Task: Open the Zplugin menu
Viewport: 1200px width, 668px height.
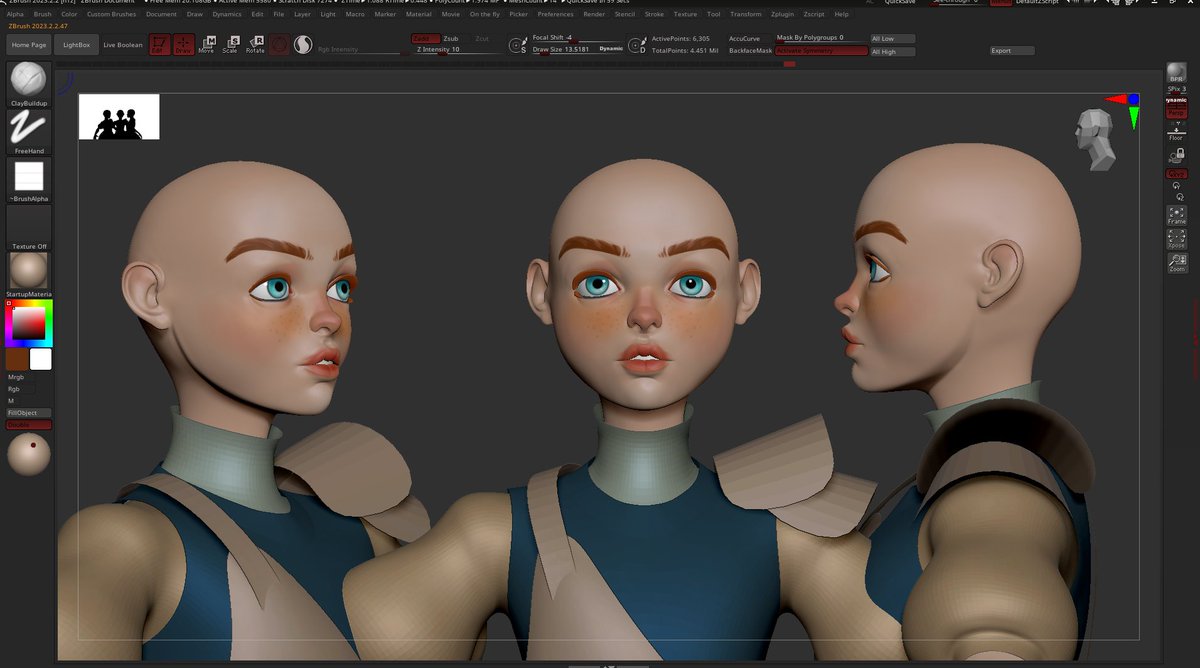Action: coord(782,14)
